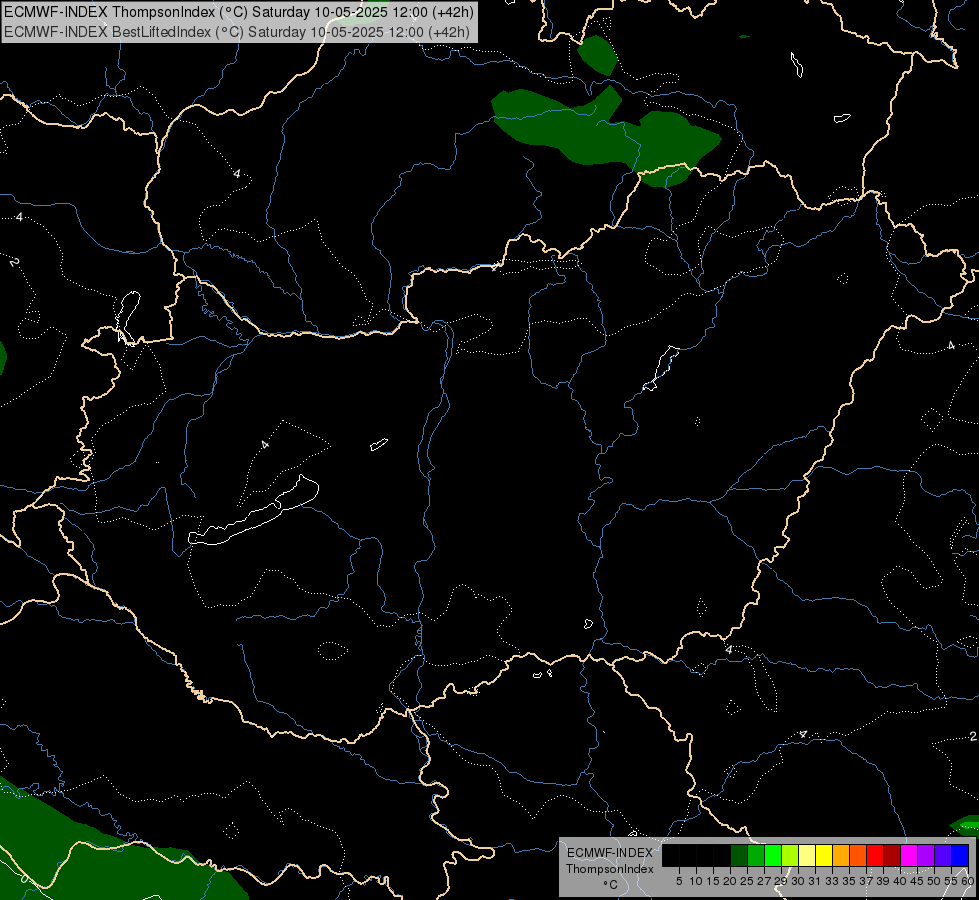Image resolution: width=979 pixels, height=900 pixels.
Task: Click the ECMWF-INDEX ThompsonIndex title line
Action: pos(239,12)
